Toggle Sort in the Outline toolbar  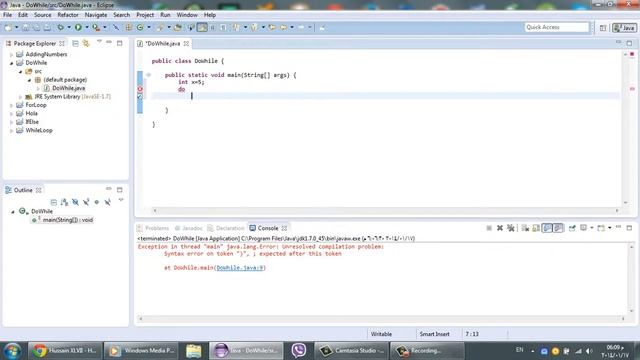click(x=64, y=202)
